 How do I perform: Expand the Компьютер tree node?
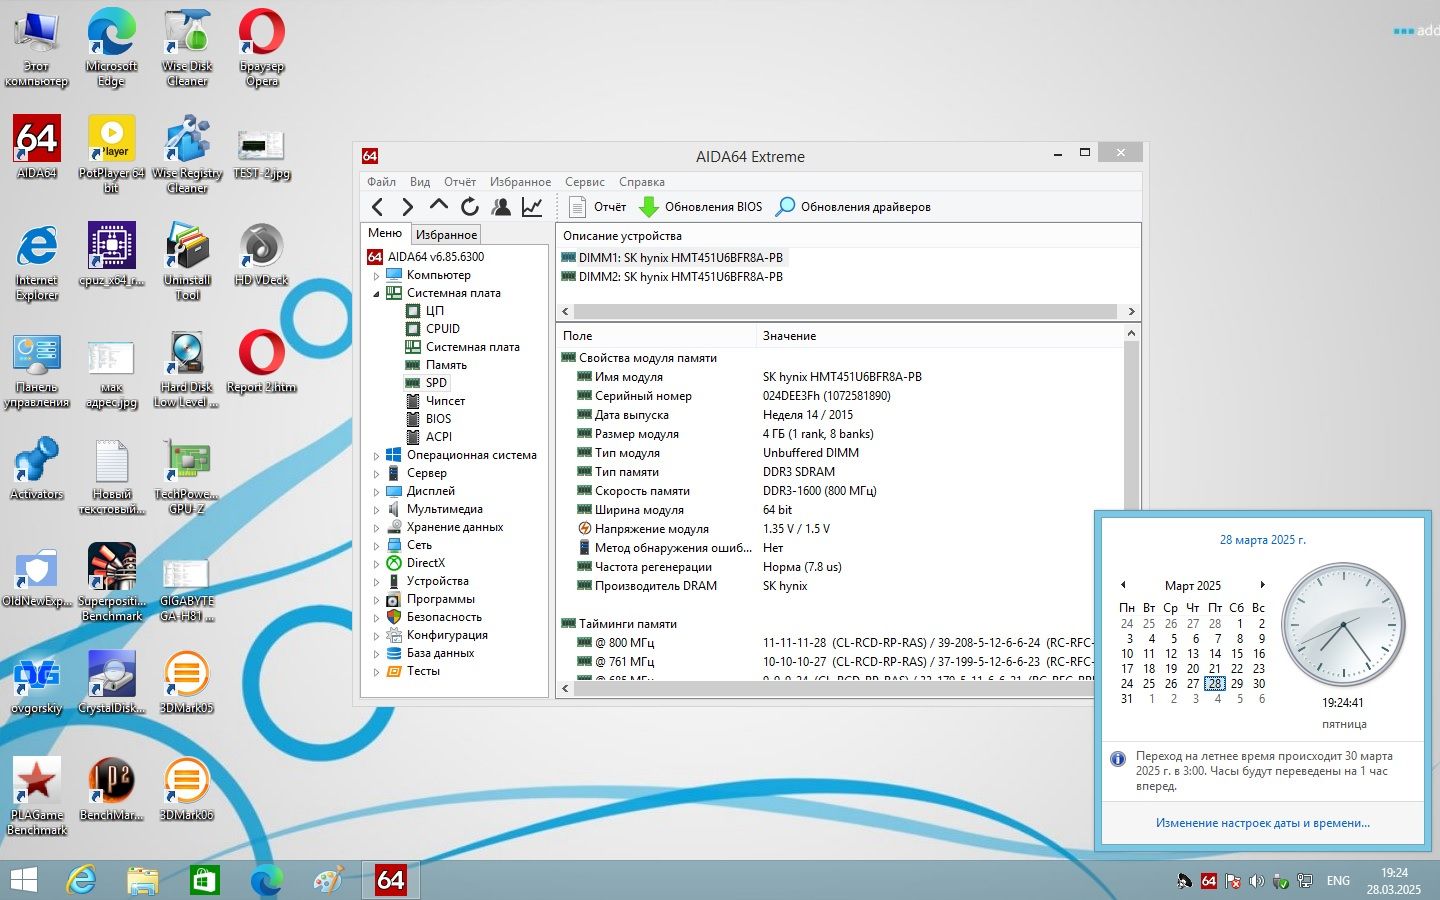[x=377, y=276]
